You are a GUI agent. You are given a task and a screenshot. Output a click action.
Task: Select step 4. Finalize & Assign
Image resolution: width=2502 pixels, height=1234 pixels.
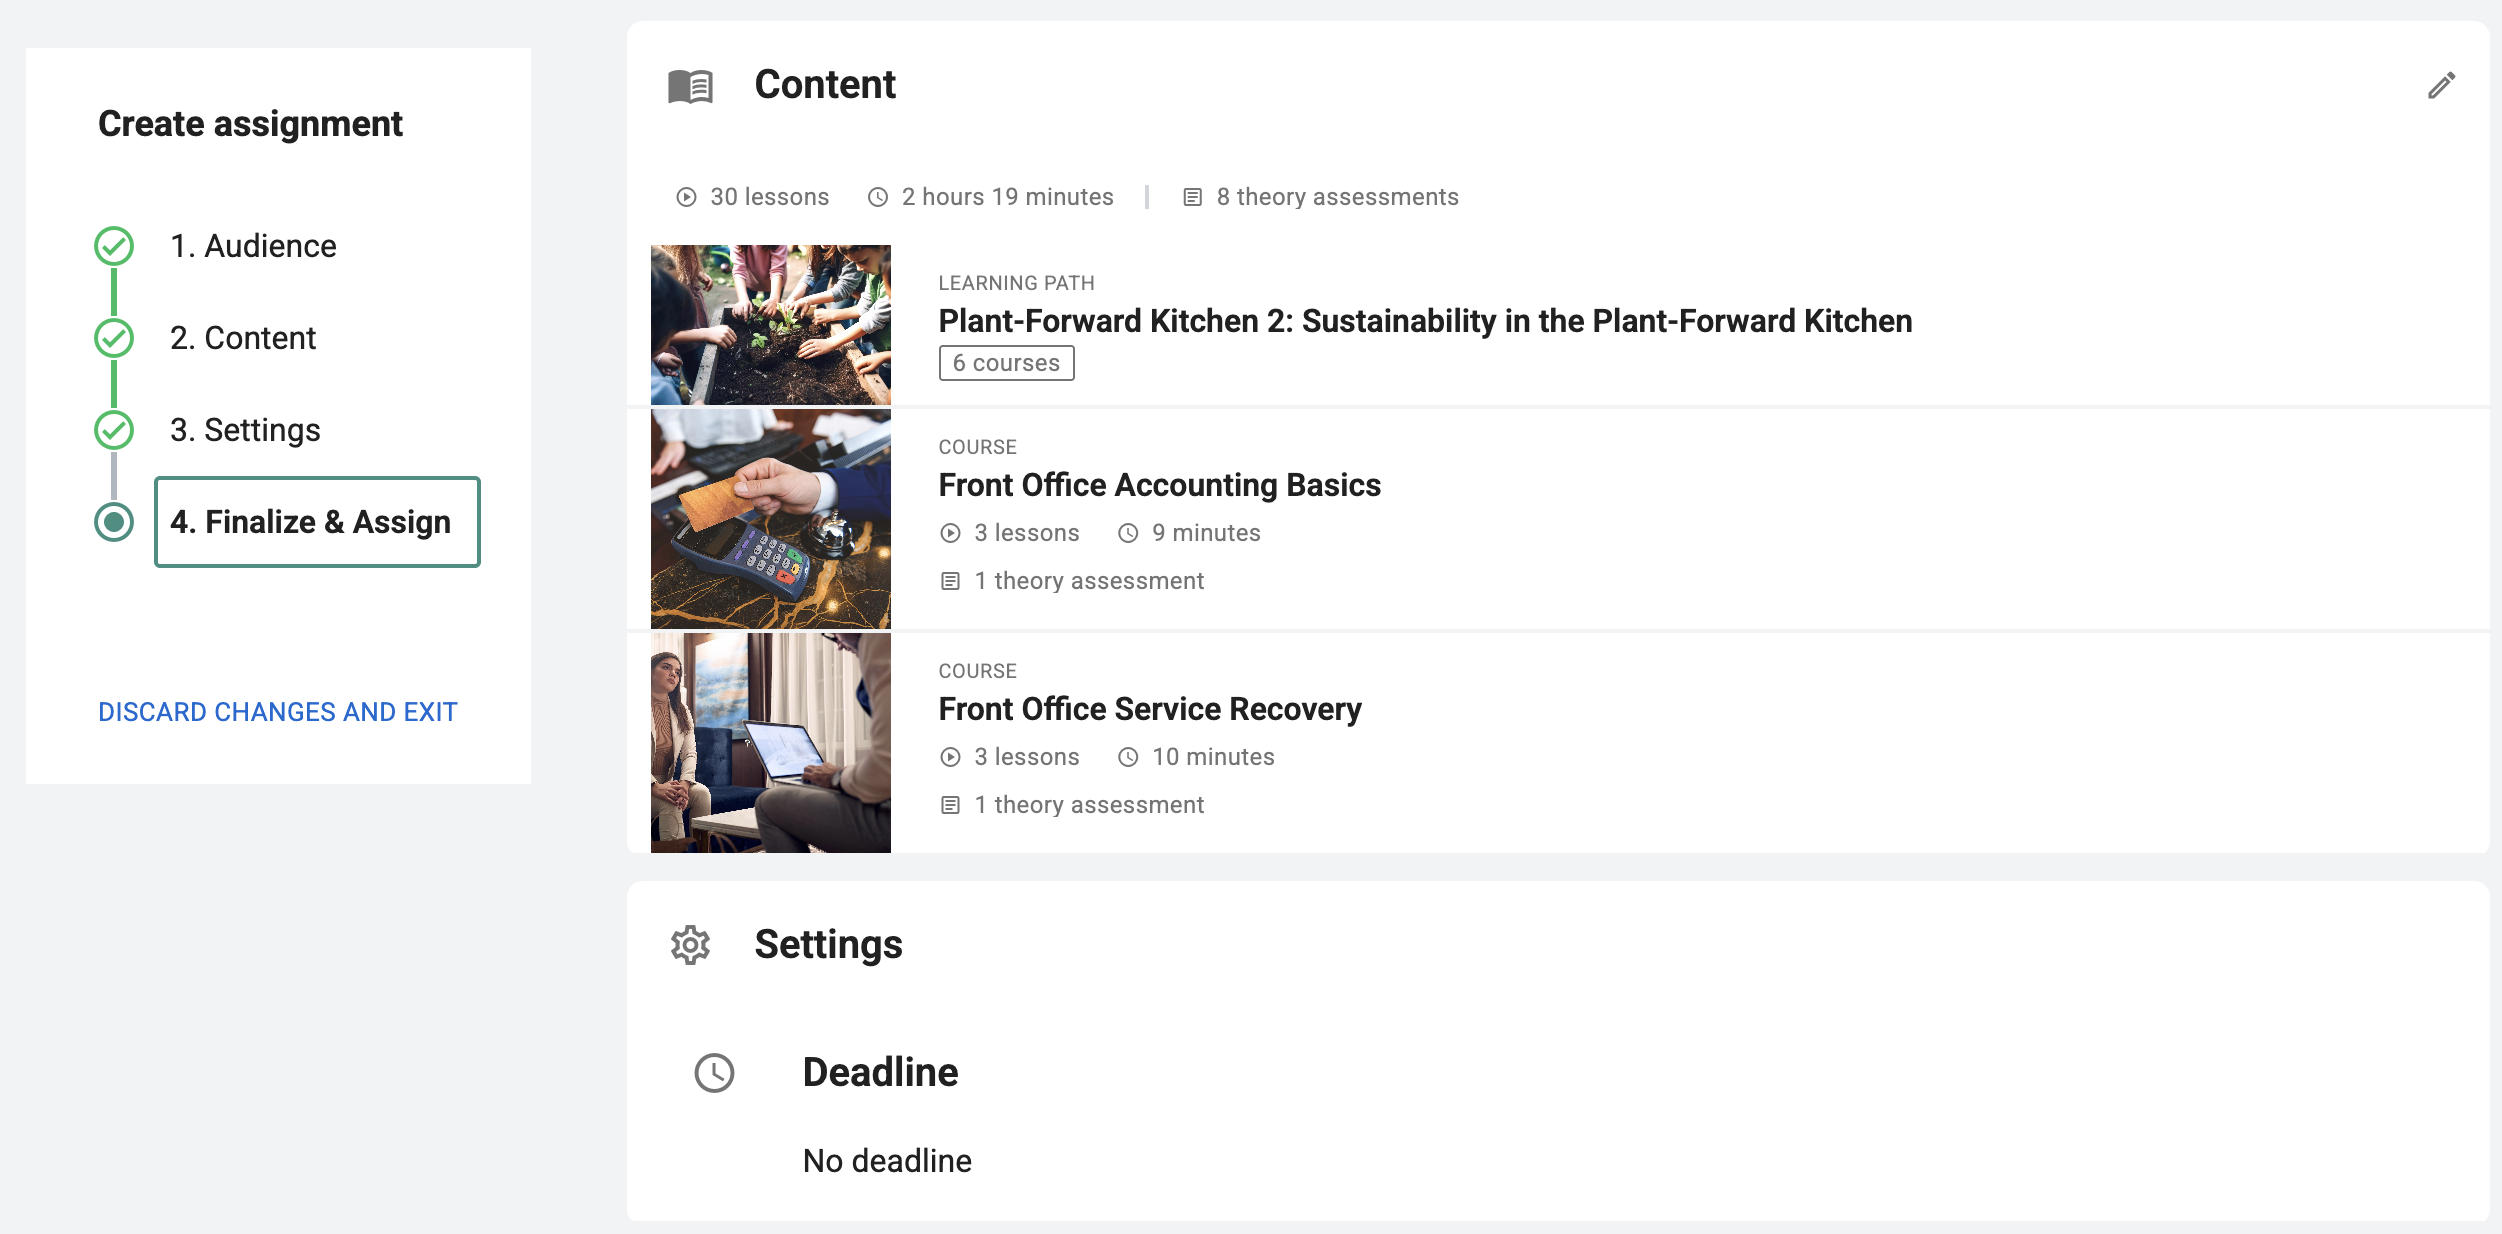click(x=317, y=522)
